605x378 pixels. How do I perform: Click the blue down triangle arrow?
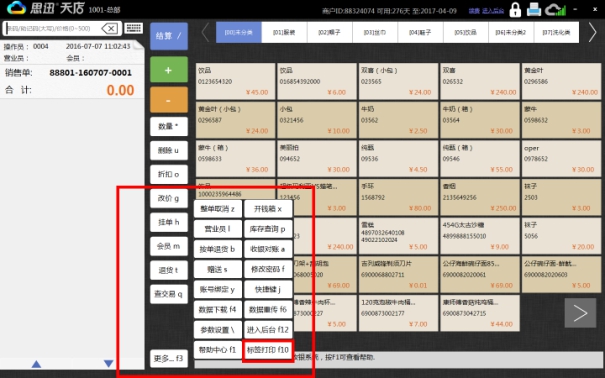(x=108, y=364)
